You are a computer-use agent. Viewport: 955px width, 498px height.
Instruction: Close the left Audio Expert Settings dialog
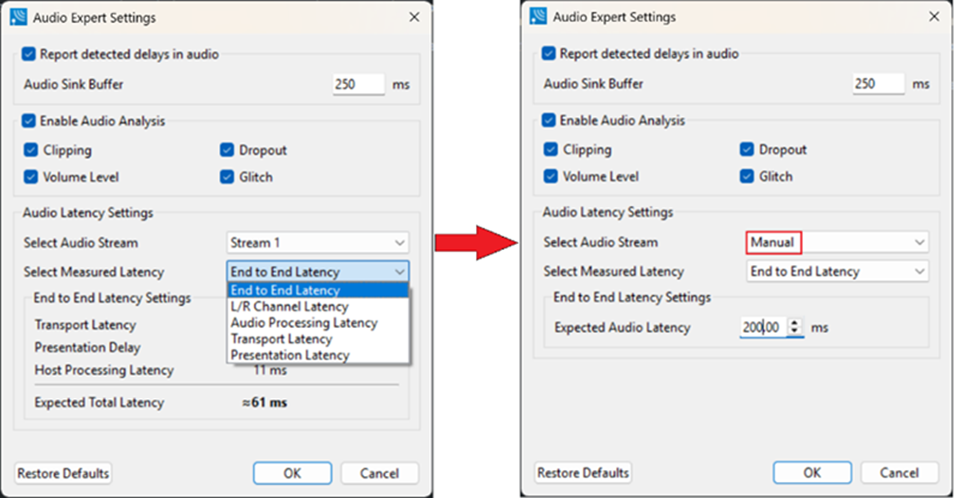pos(414,17)
